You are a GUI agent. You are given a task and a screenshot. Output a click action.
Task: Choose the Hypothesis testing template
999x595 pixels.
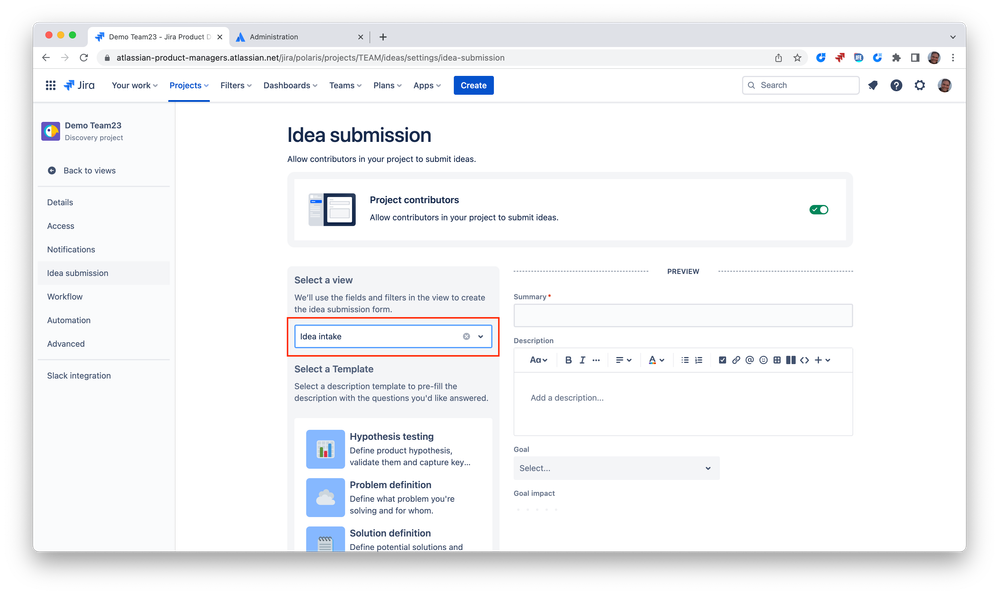393,449
